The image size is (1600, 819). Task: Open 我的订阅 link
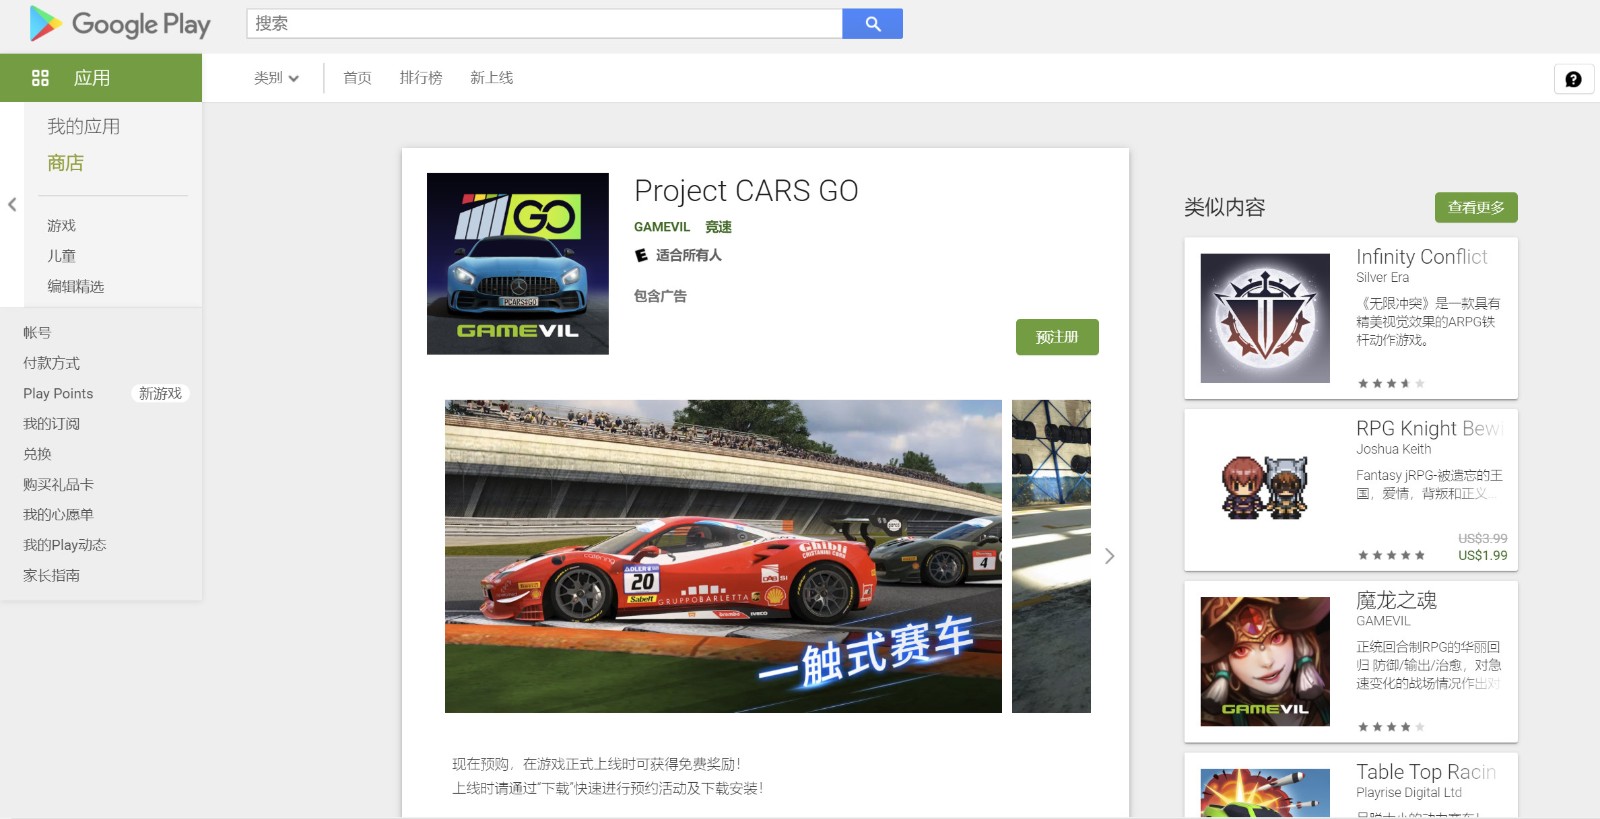point(51,424)
